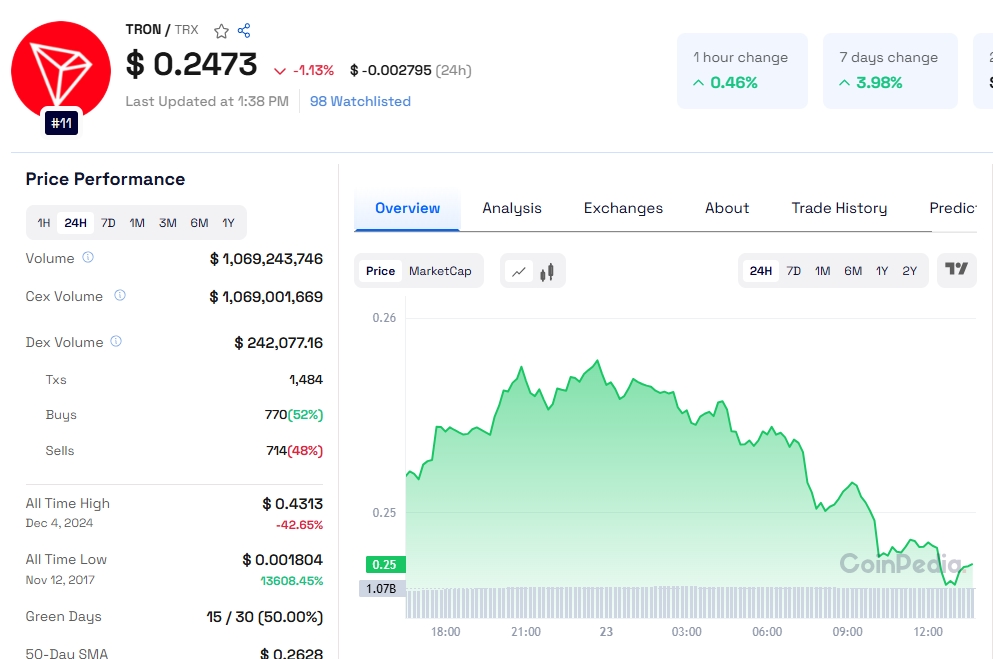The height and width of the screenshot is (659, 993).
Task: Open the Exchanges tab
Action: (623, 208)
